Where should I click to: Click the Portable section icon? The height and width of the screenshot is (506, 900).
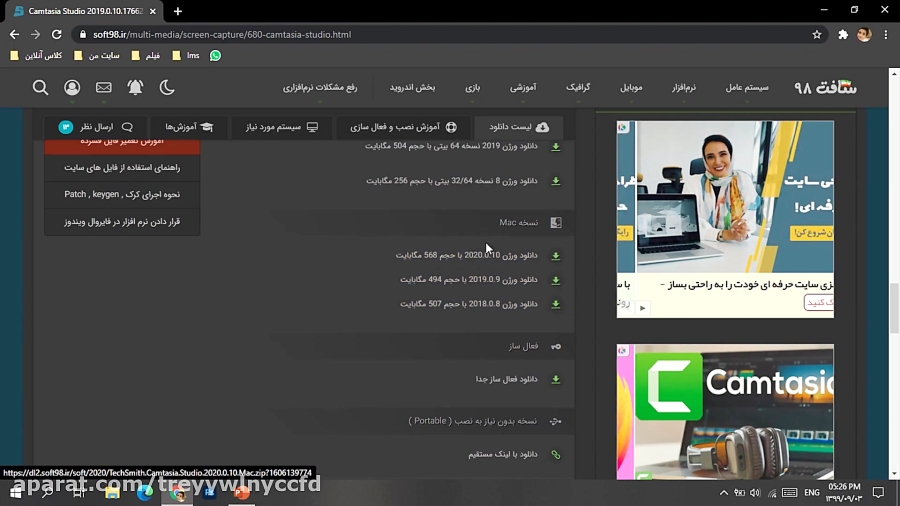click(556, 422)
